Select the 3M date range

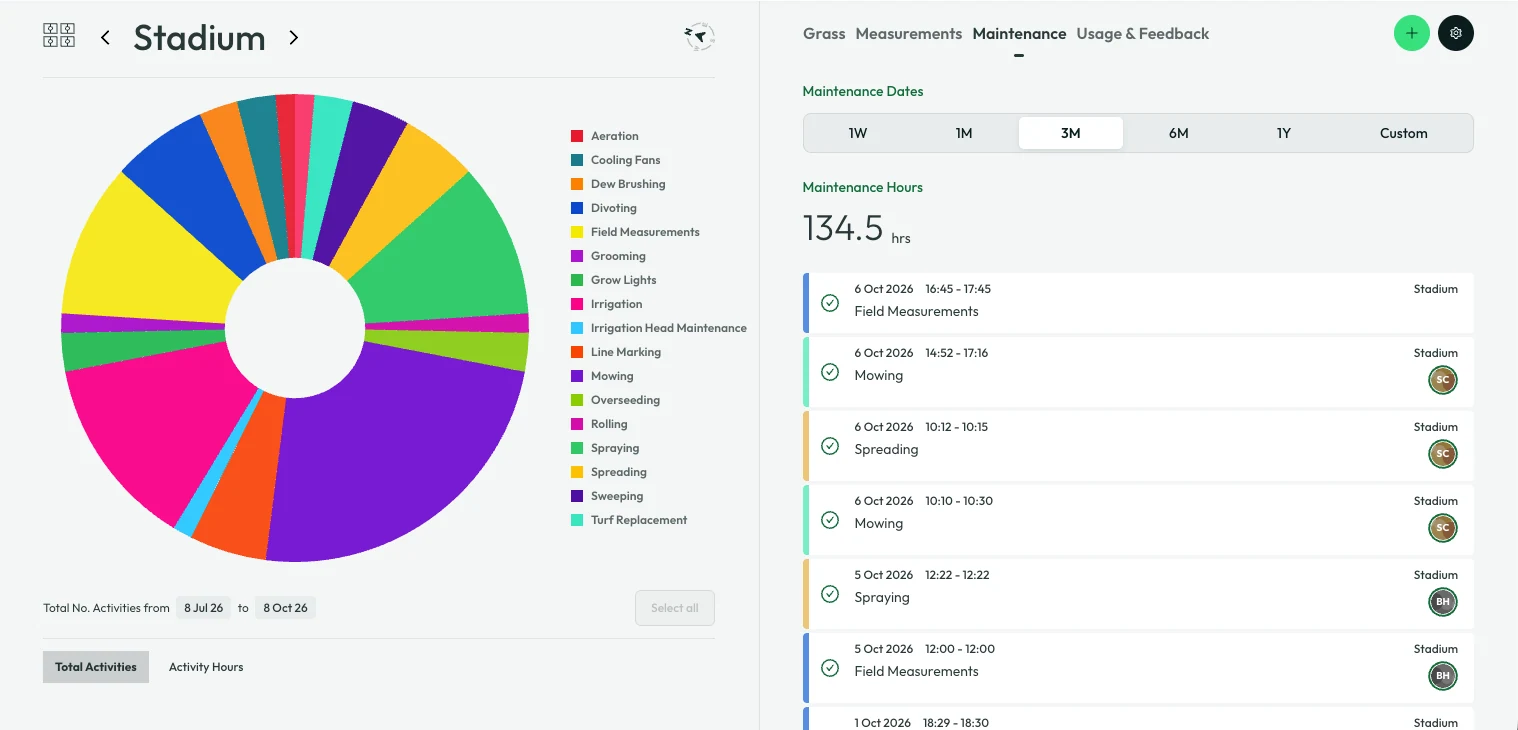click(1071, 133)
